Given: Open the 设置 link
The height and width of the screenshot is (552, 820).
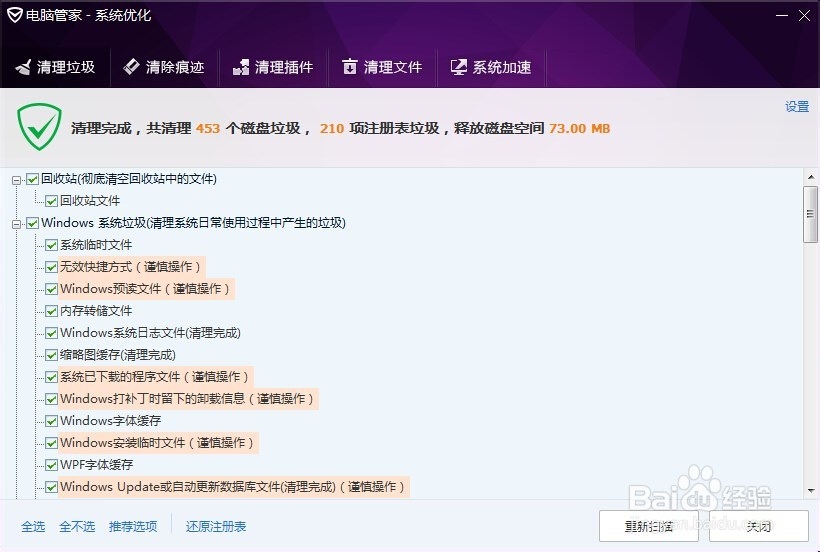Looking at the screenshot, I should [x=797, y=106].
